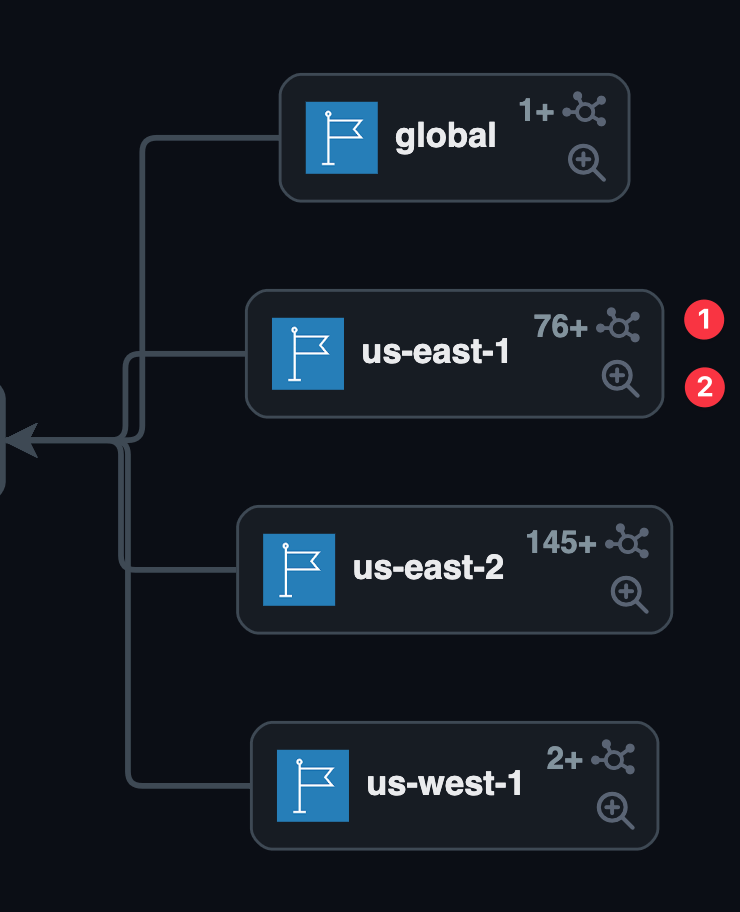Expand the us-east-1 node connections icon
The width and height of the screenshot is (740, 912).
click(618, 325)
